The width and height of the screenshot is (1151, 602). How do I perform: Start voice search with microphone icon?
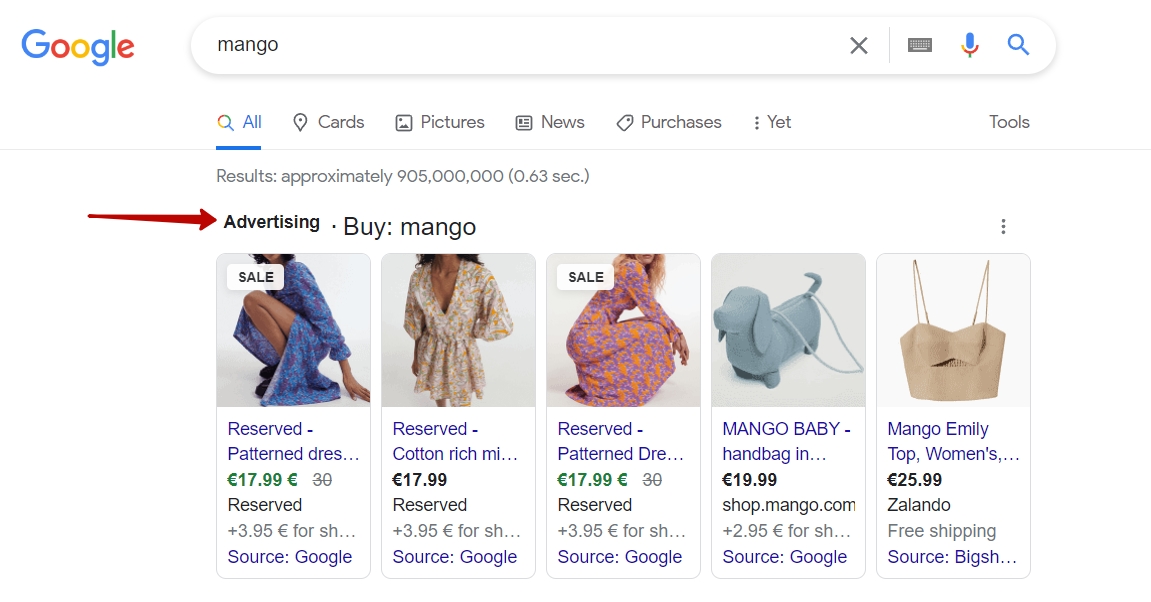pos(969,45)
